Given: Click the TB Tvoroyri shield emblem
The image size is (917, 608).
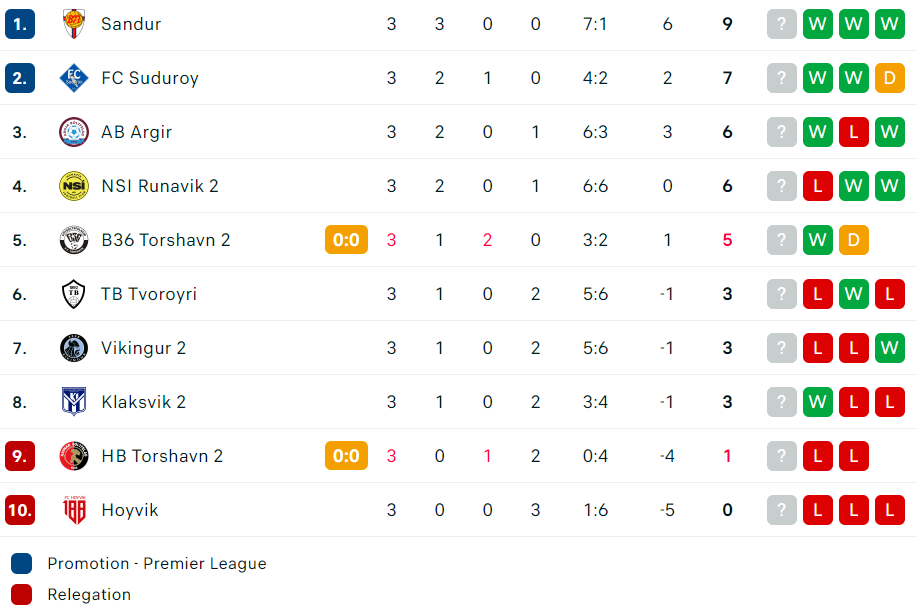Looking at the screenshot, I should (x=74, y=294).
